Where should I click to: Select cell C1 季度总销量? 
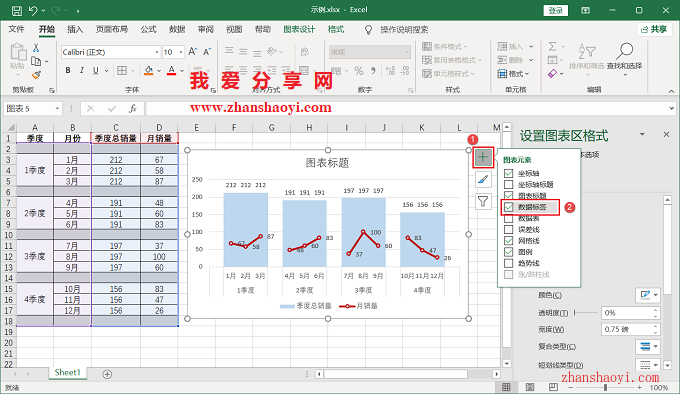click(x=116, y=139)
